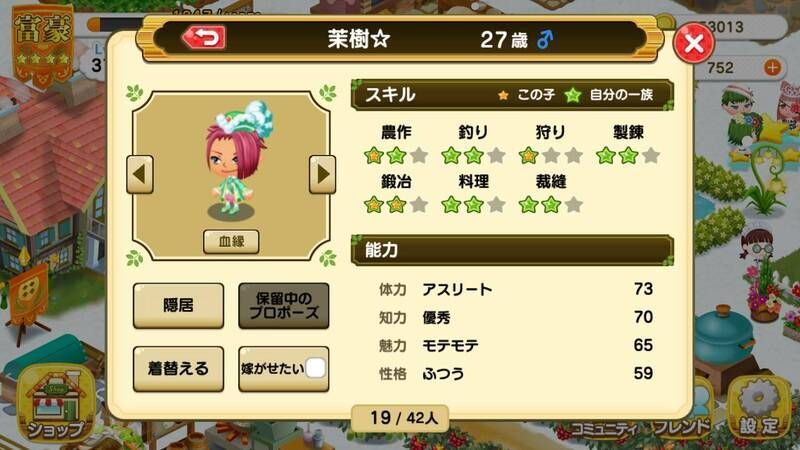The height and width of the screenshot is (450, 800).
Task: Tap the orange plus icon beside 752
Action: pos(773,67)
